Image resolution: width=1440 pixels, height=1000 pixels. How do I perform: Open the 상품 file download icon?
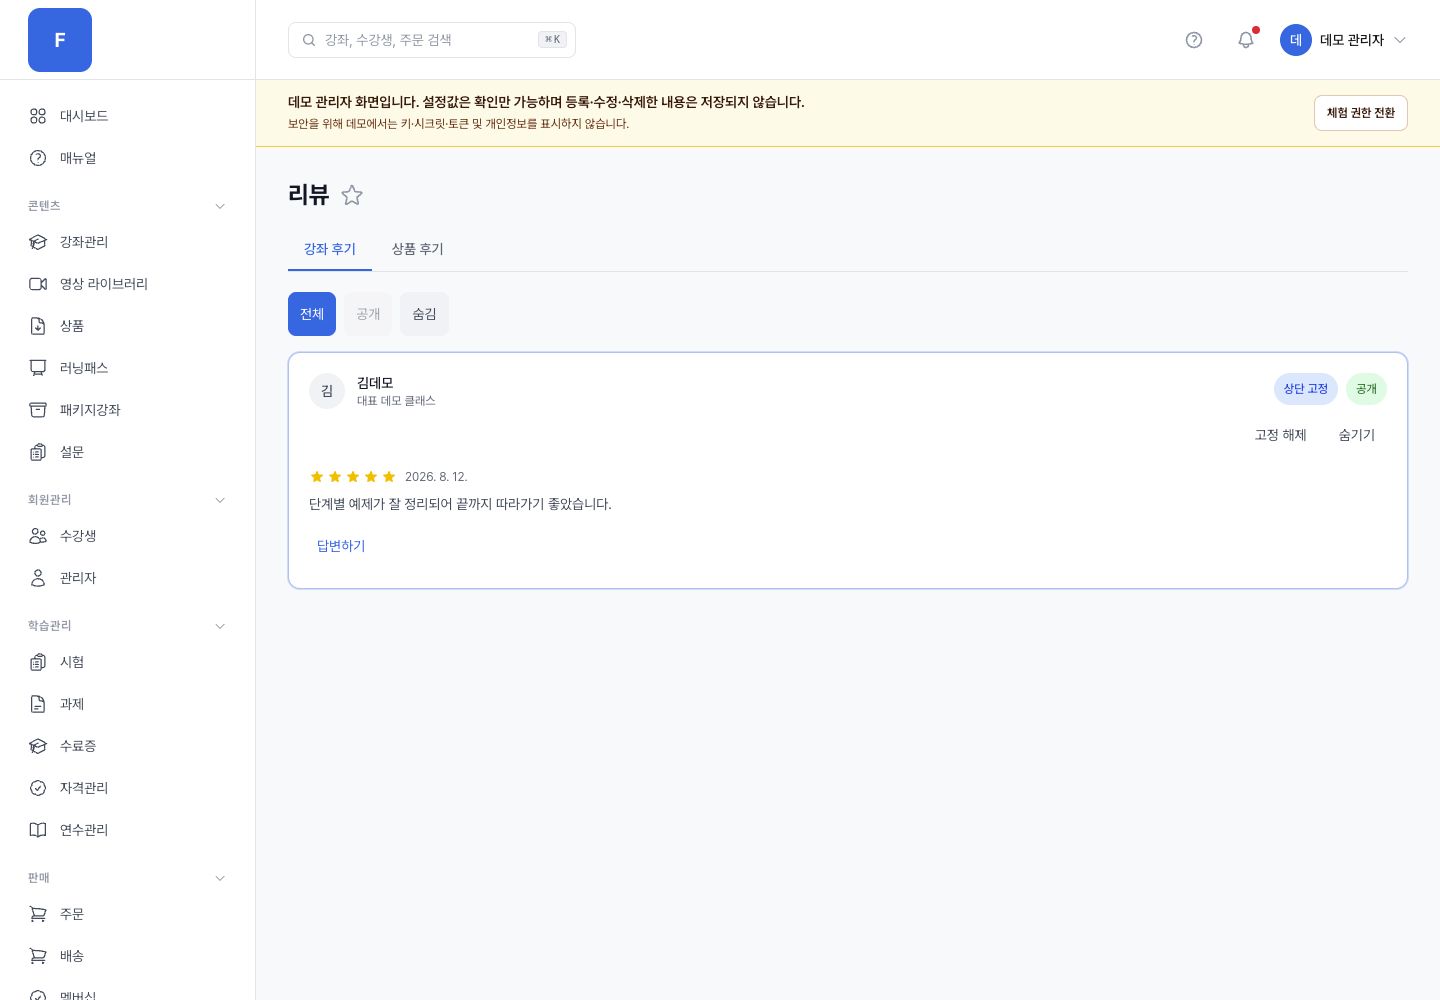[x=38, y=326]
